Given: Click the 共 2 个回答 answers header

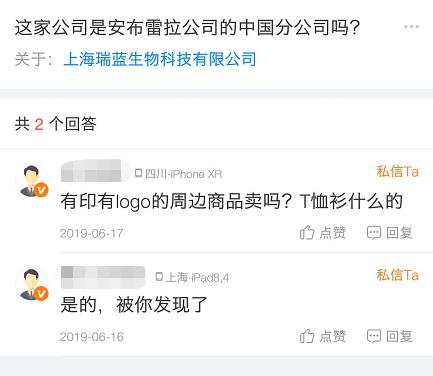Looking at the screenshot, I should coord(56,124).
